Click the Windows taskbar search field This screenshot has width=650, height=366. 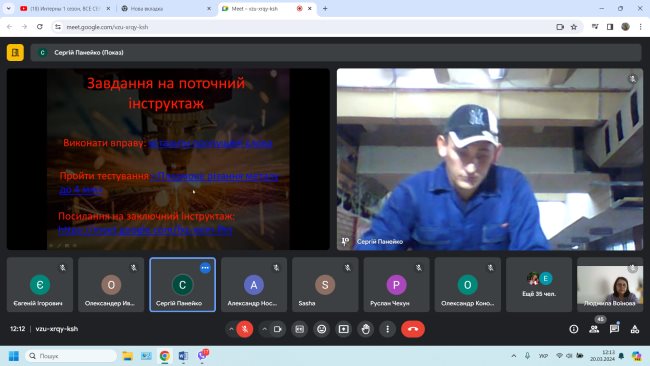pyautogui.click(x=71, y=356)
